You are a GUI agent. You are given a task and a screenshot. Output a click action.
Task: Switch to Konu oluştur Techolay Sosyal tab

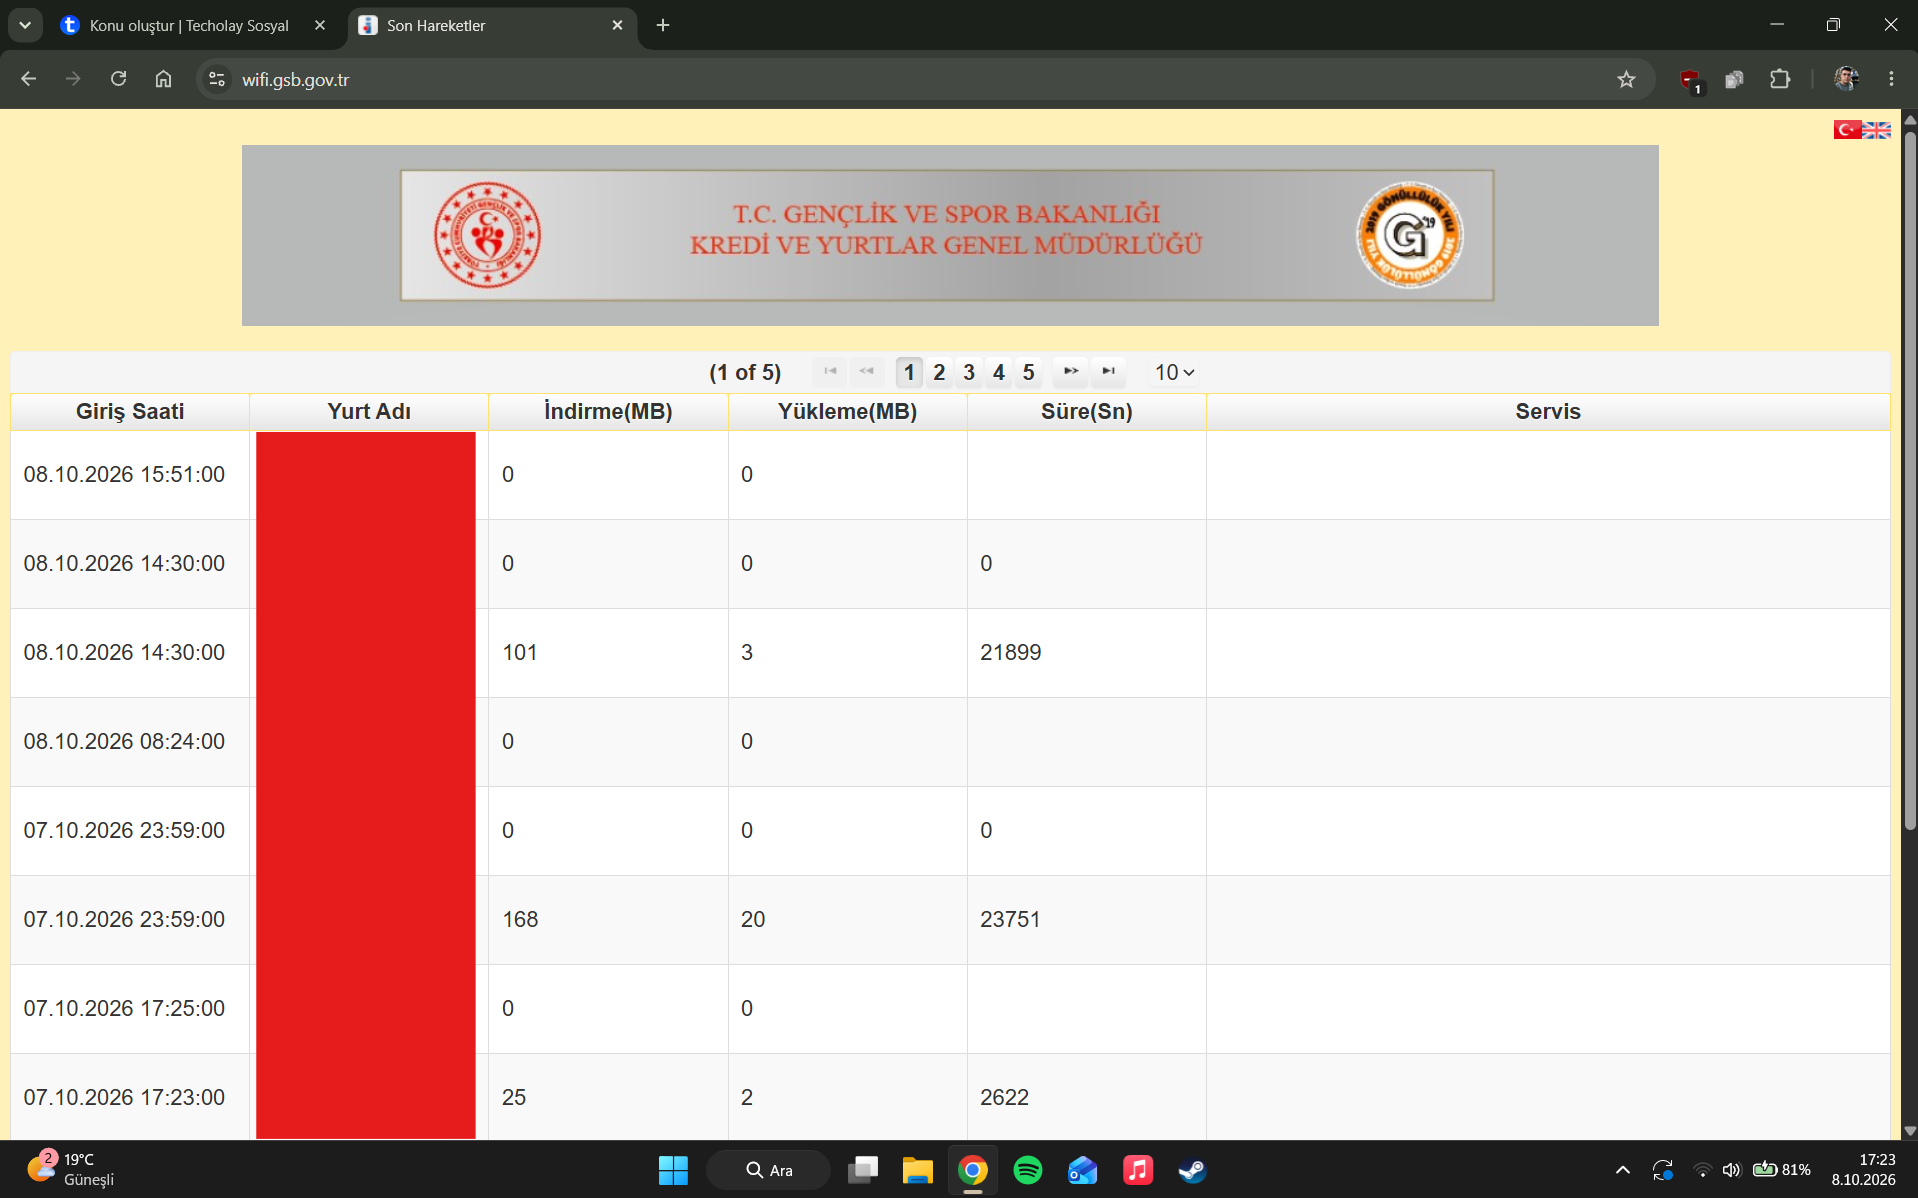[190, 26]
